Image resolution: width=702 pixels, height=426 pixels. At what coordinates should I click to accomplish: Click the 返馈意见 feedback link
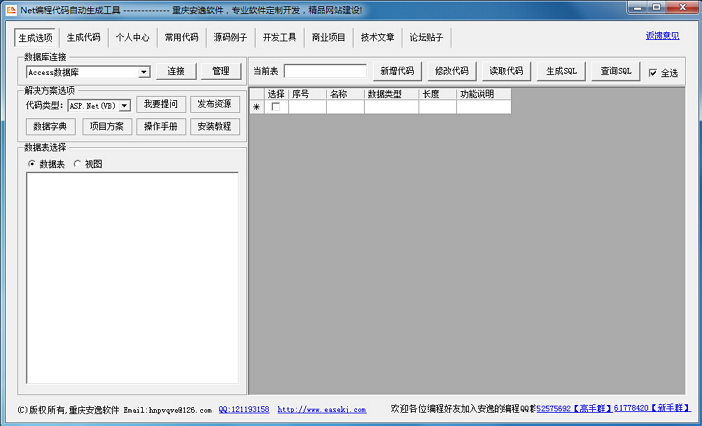coord(663,36)
